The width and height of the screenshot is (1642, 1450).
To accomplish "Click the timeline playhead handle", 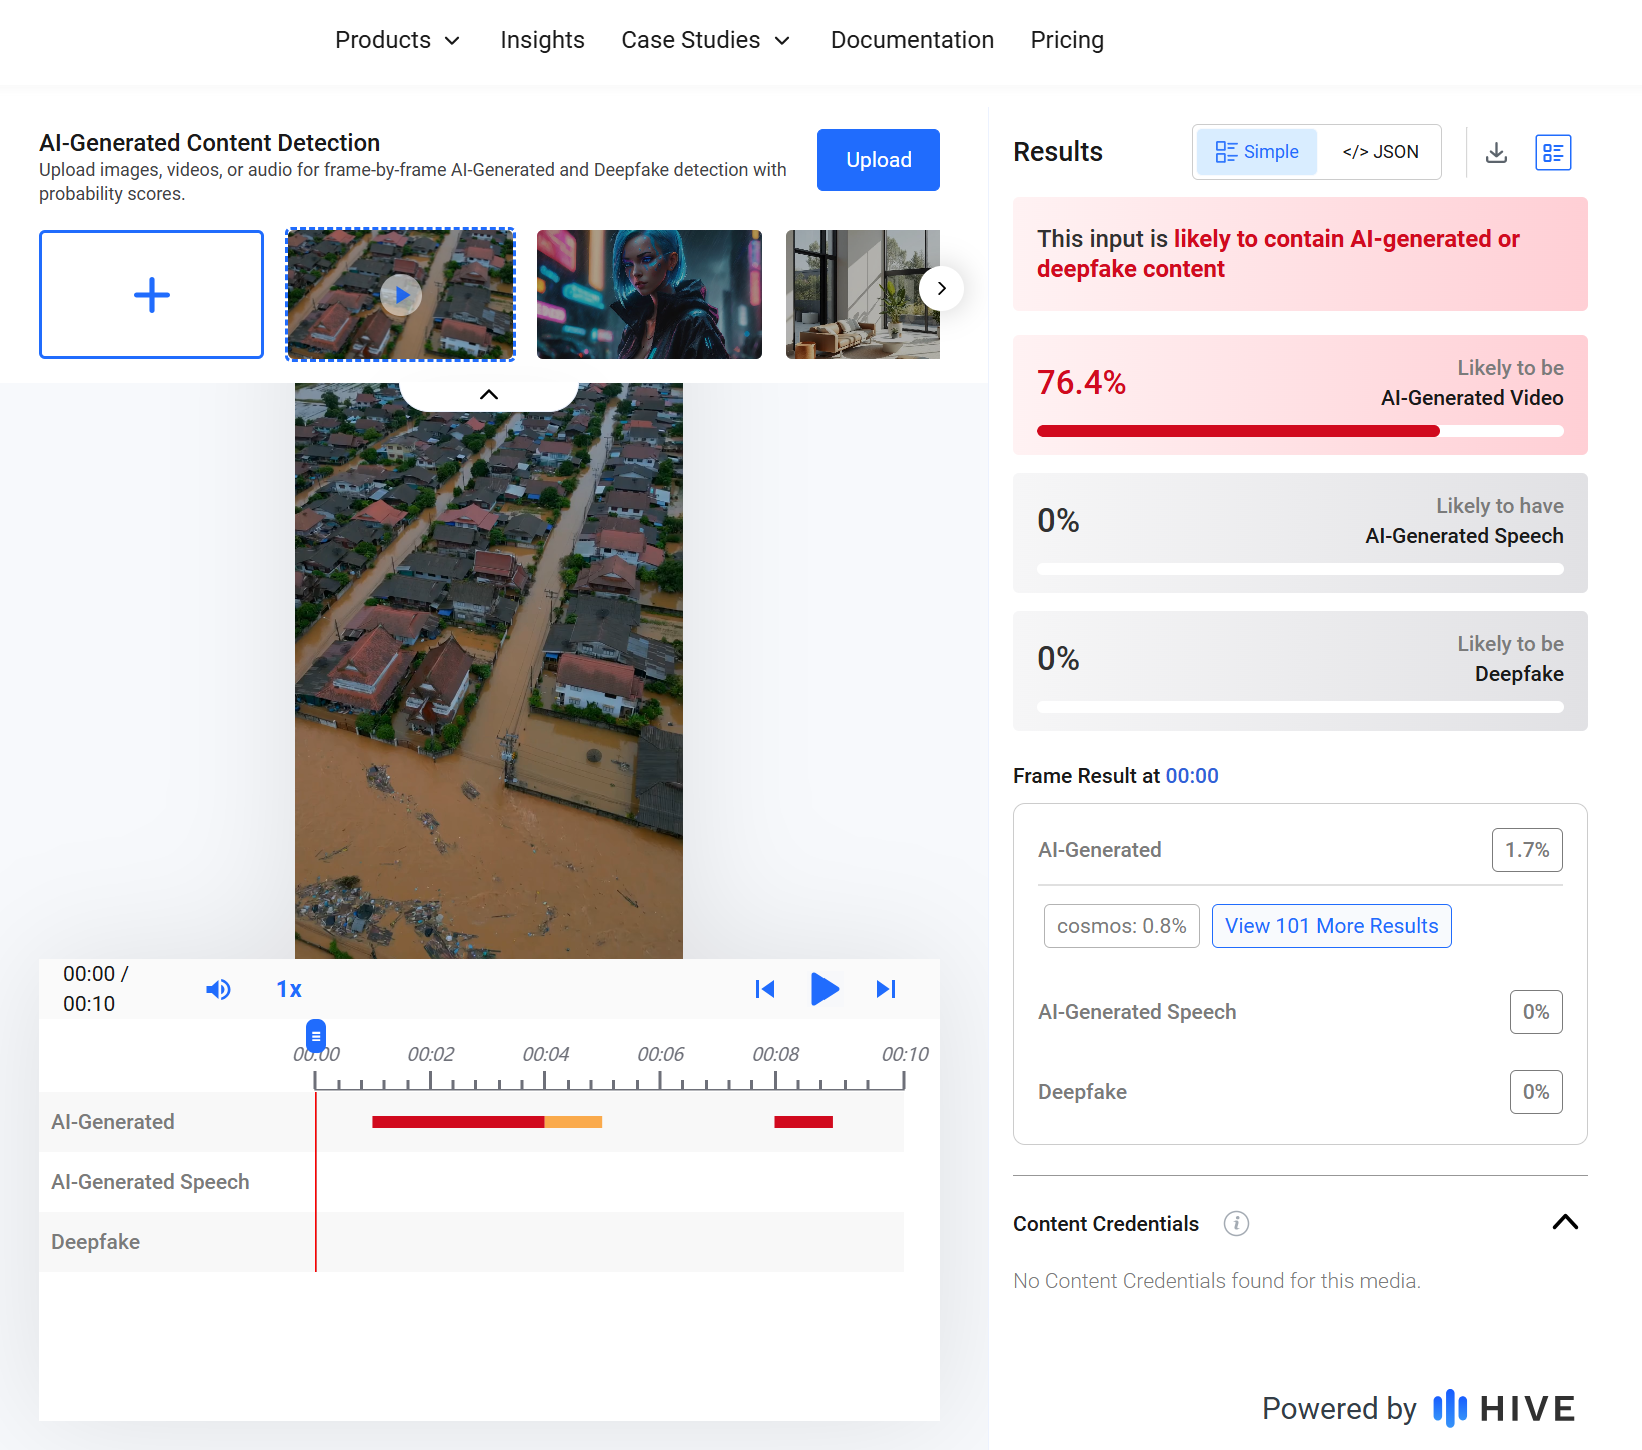I will [316, 1036].
